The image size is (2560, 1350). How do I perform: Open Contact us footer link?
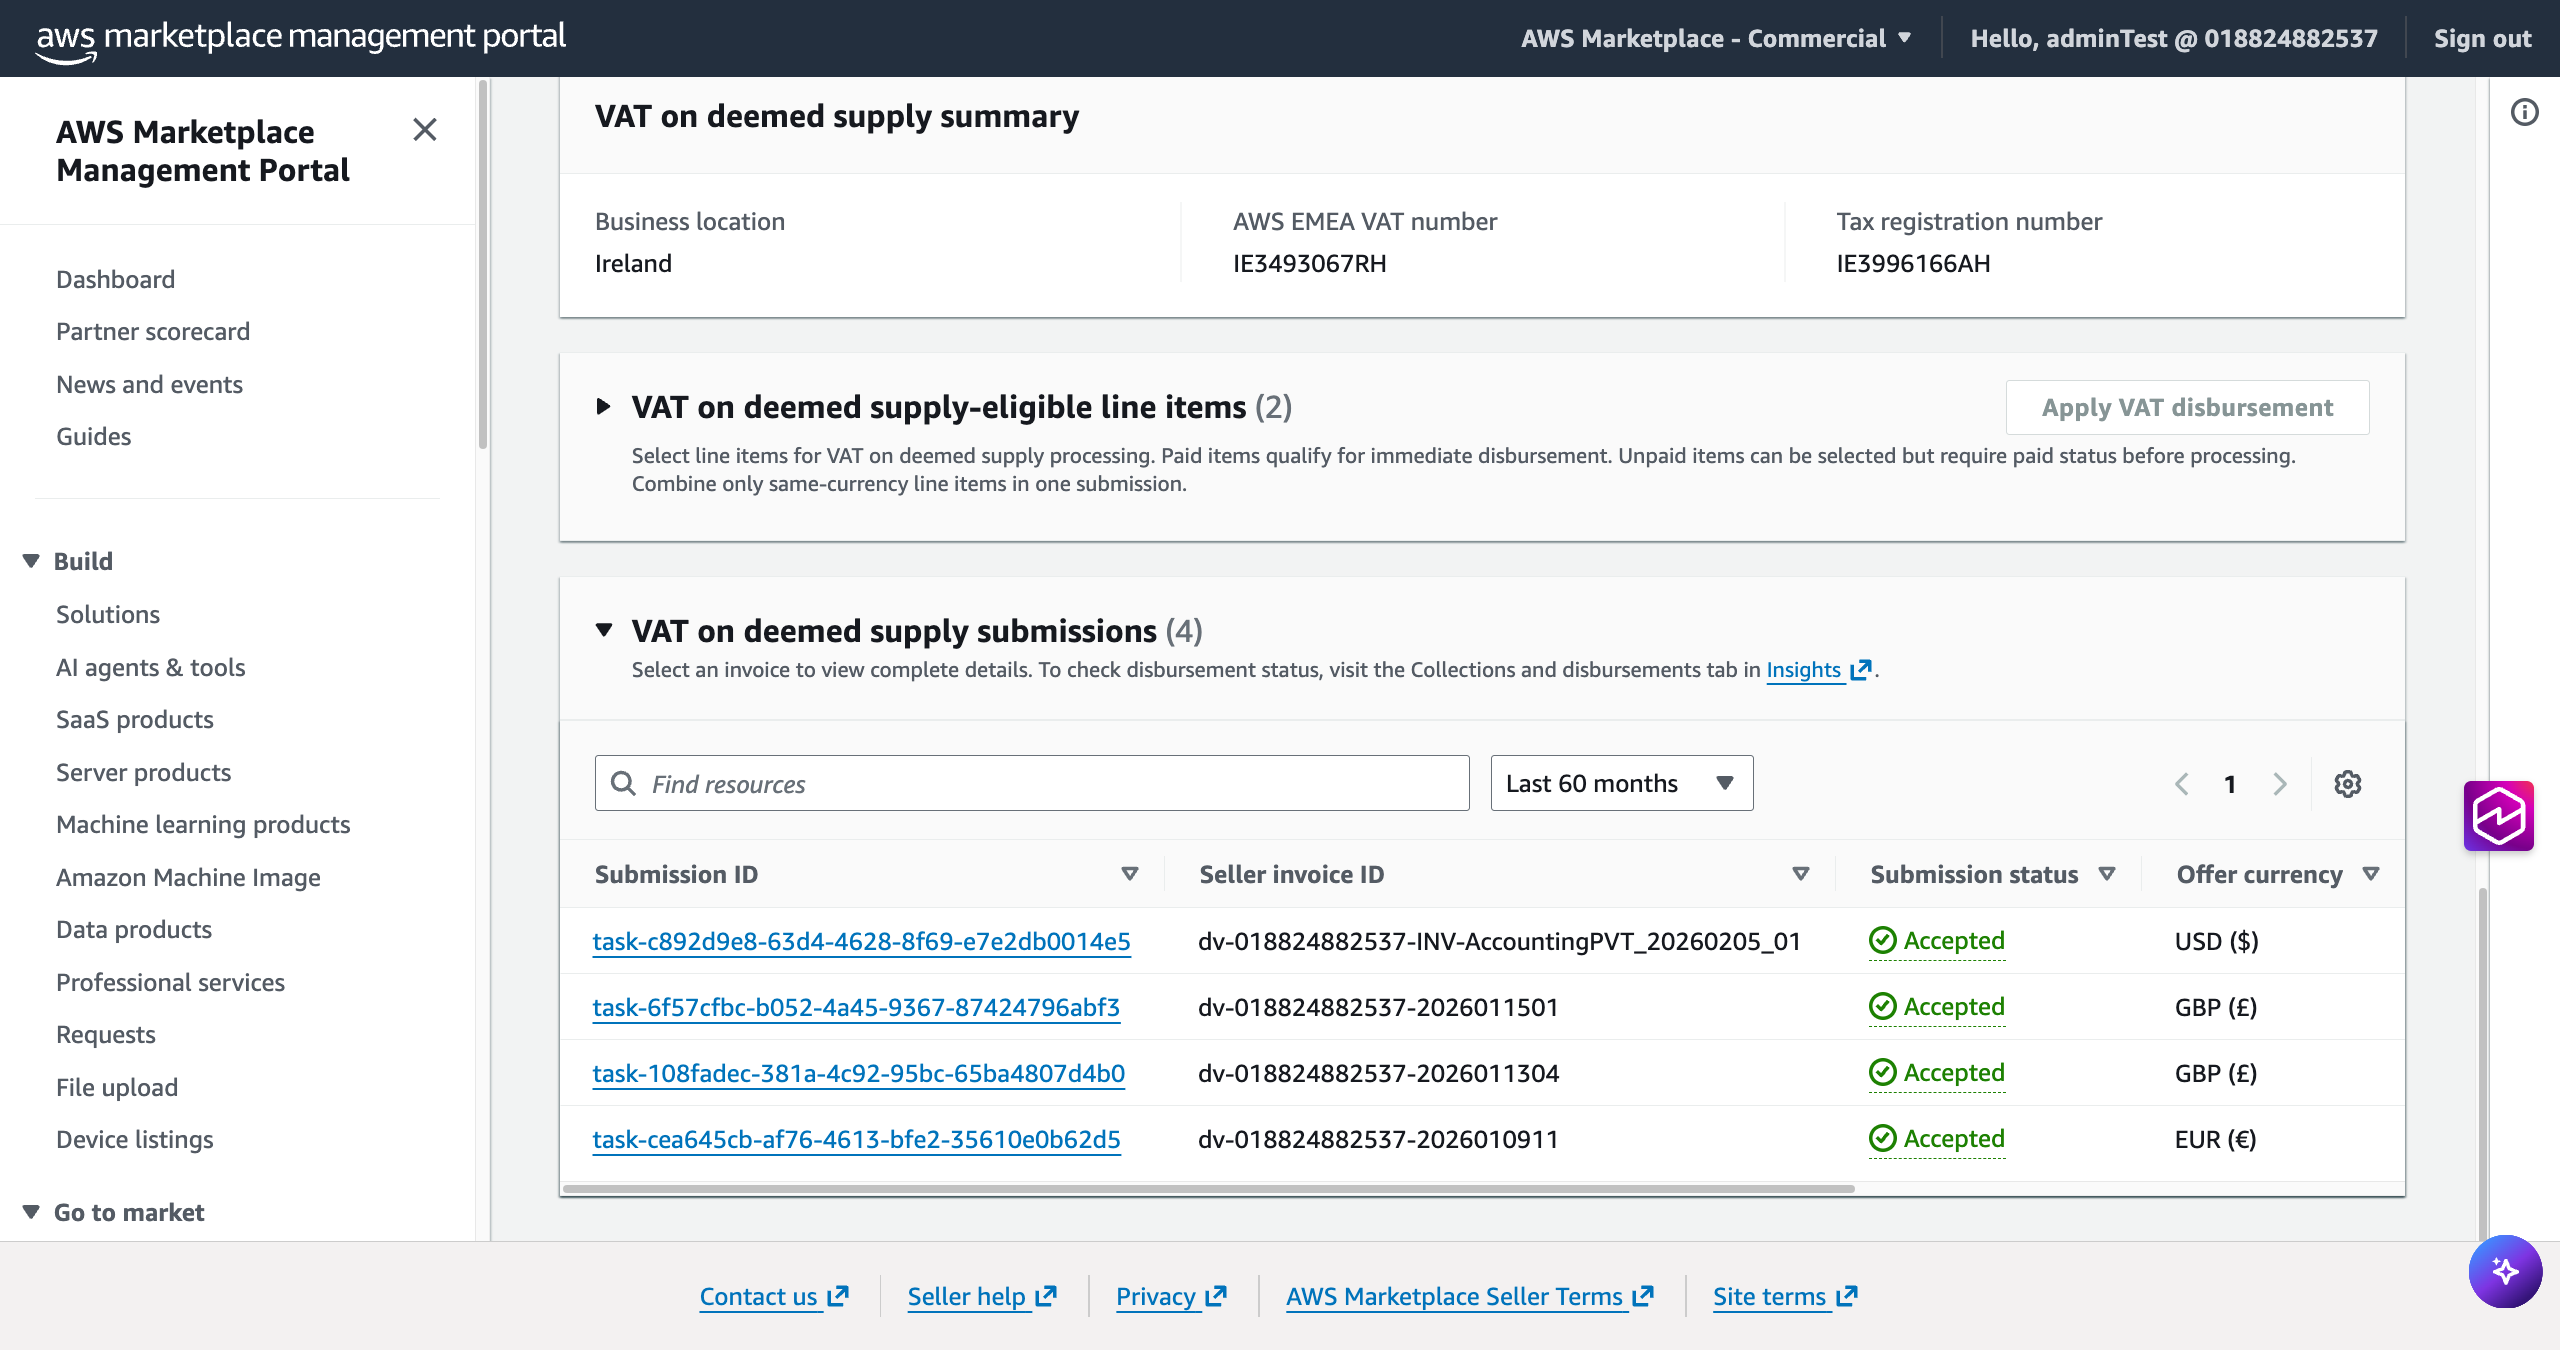[x=758, y=1296]
